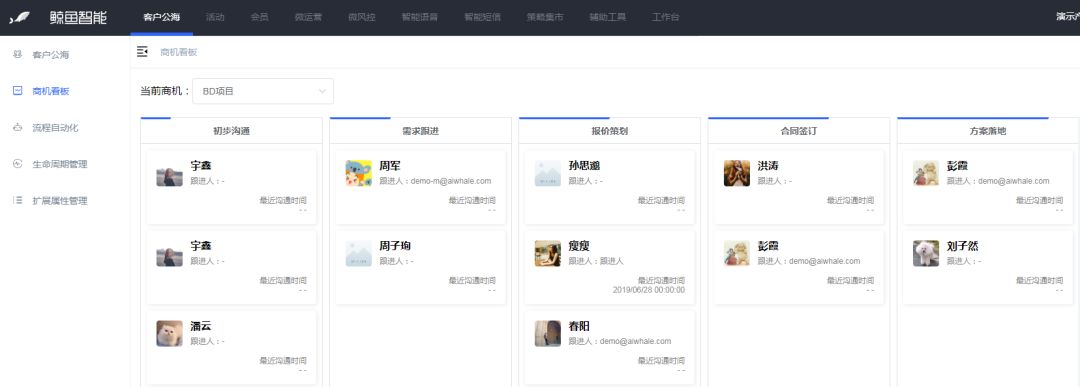
Task: Click the 客户公海 sidebar icon
Action: point(18,54)
